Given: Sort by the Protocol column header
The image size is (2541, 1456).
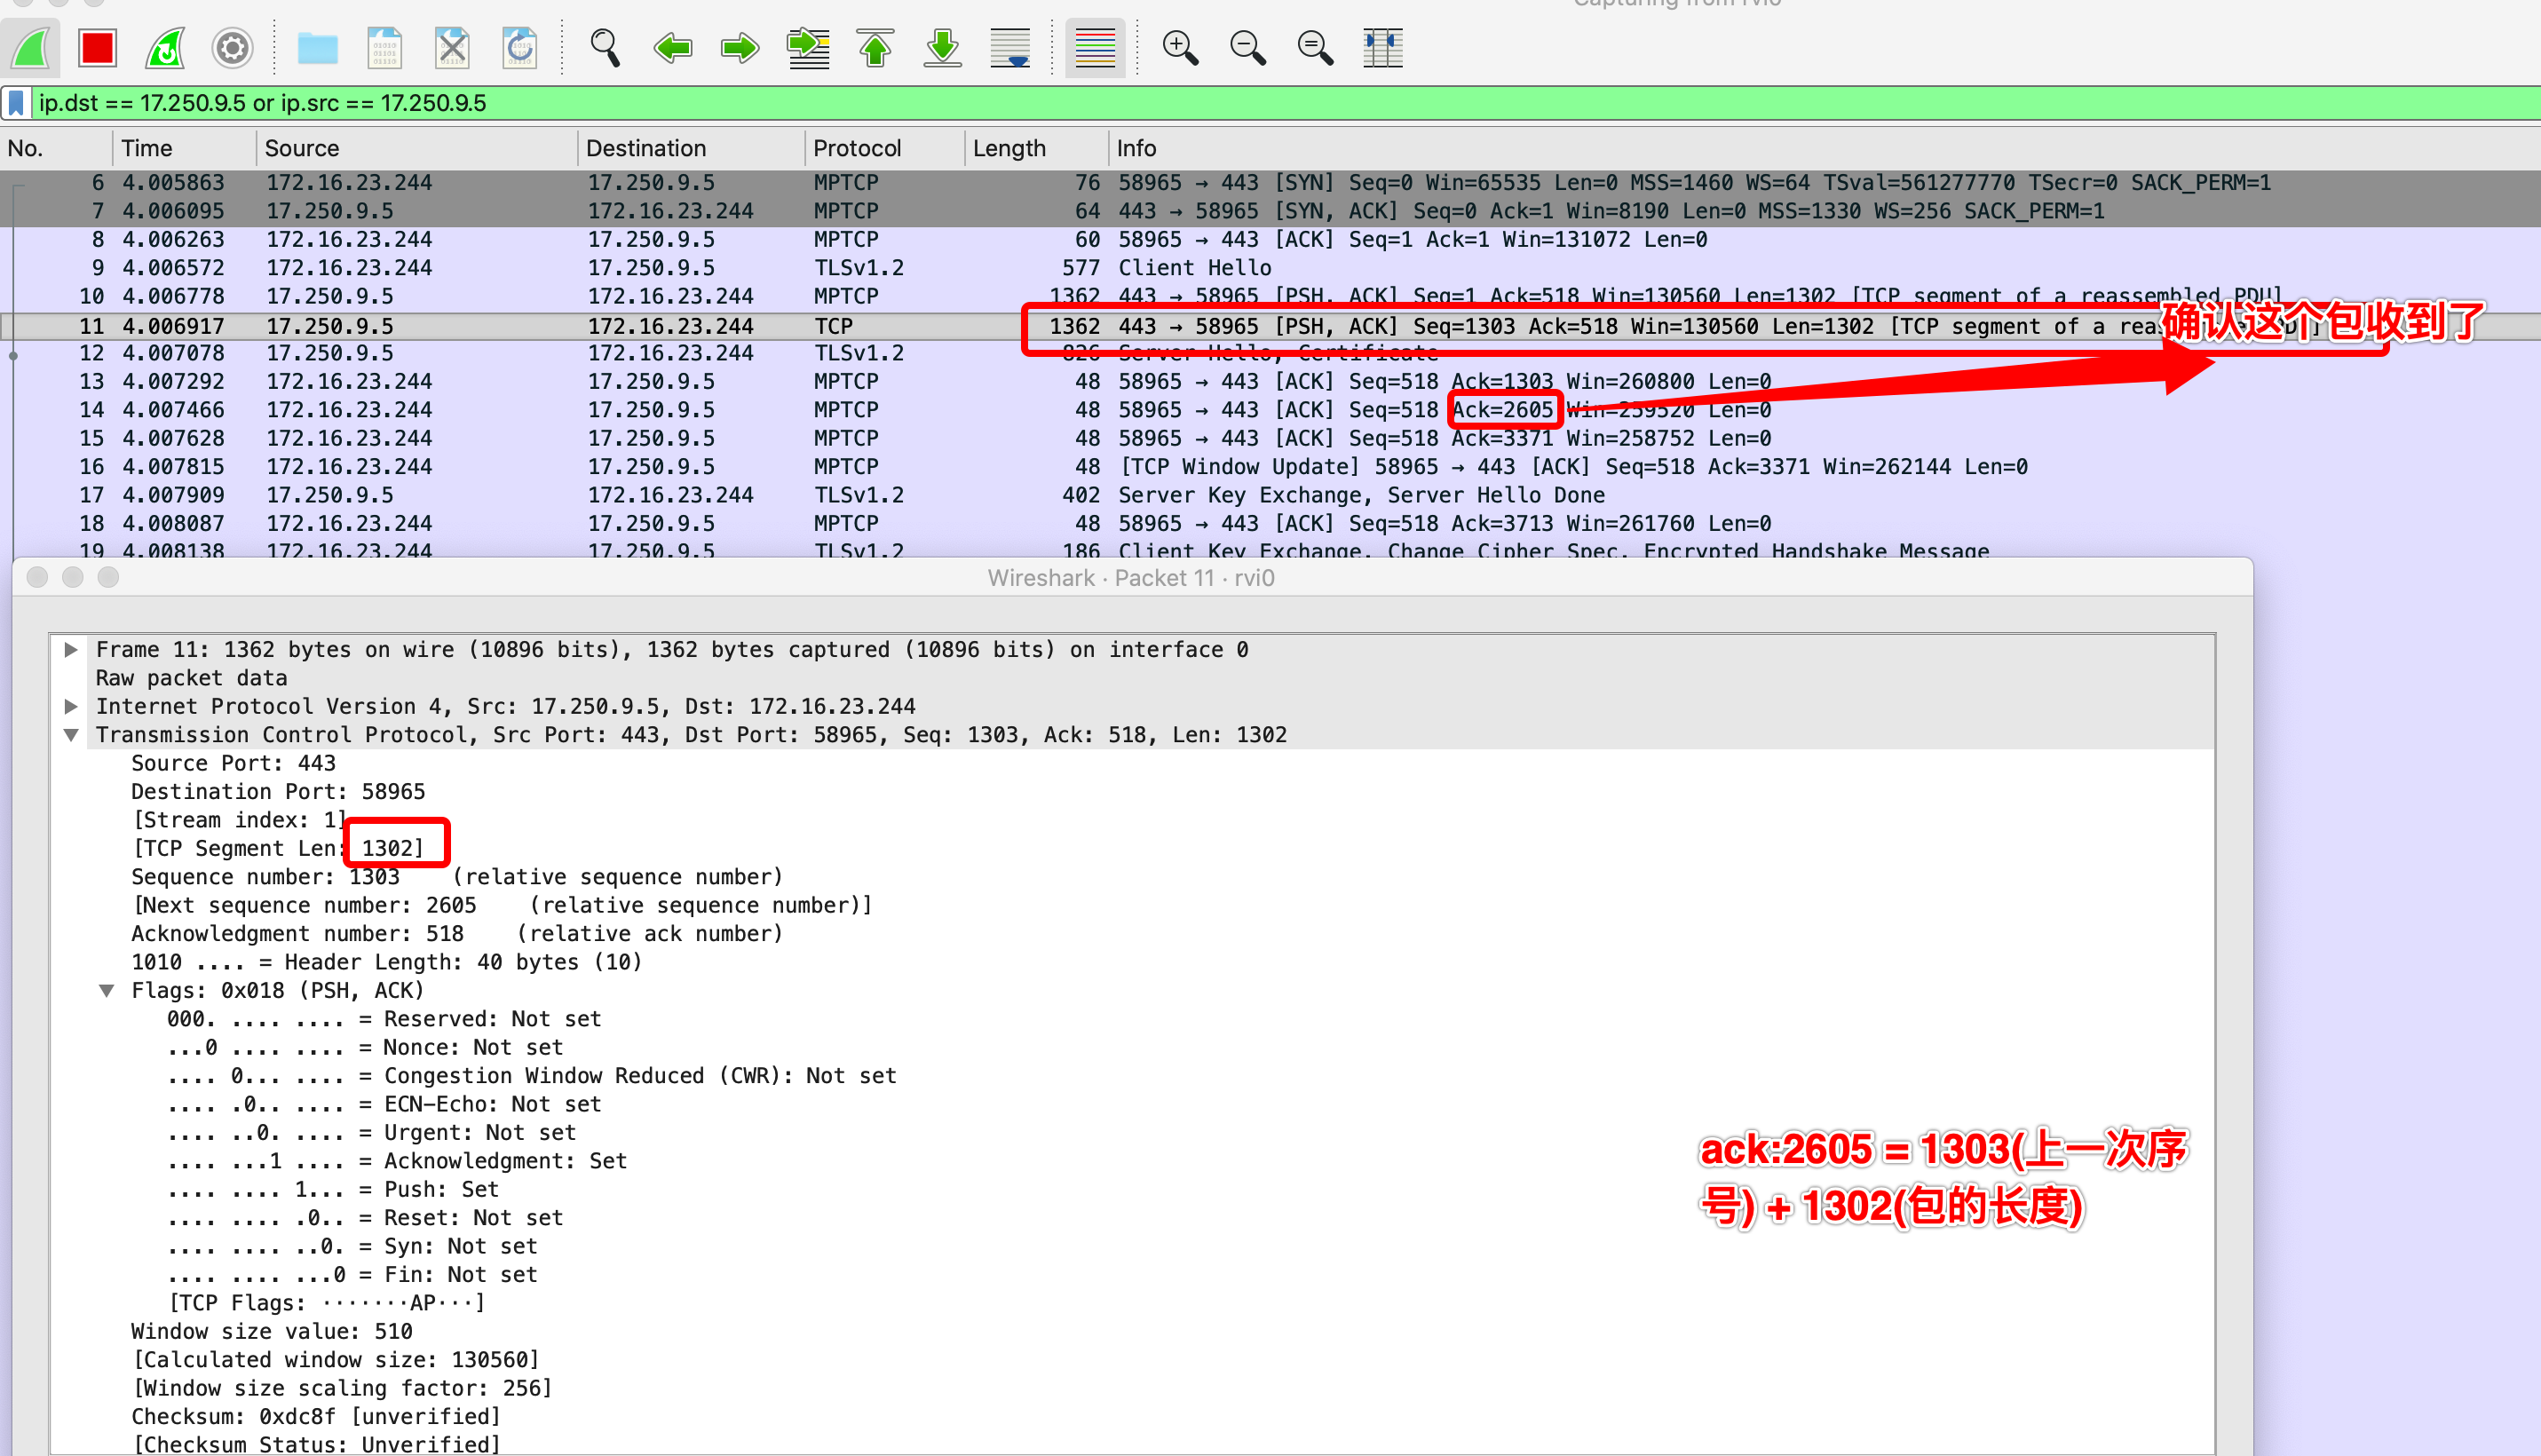Looking at the screenshot, I should coord(857,148).
